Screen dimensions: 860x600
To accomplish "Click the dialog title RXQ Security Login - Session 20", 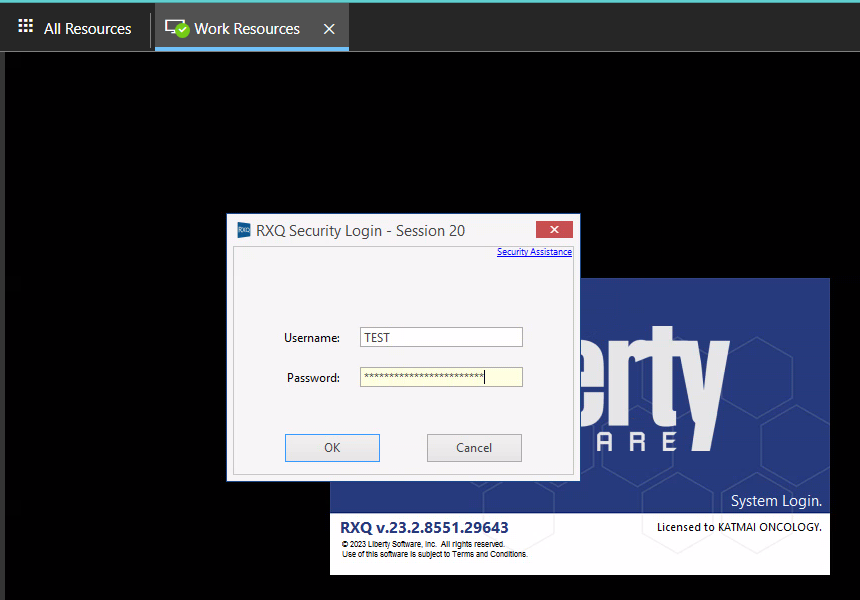I will [360, 231].
